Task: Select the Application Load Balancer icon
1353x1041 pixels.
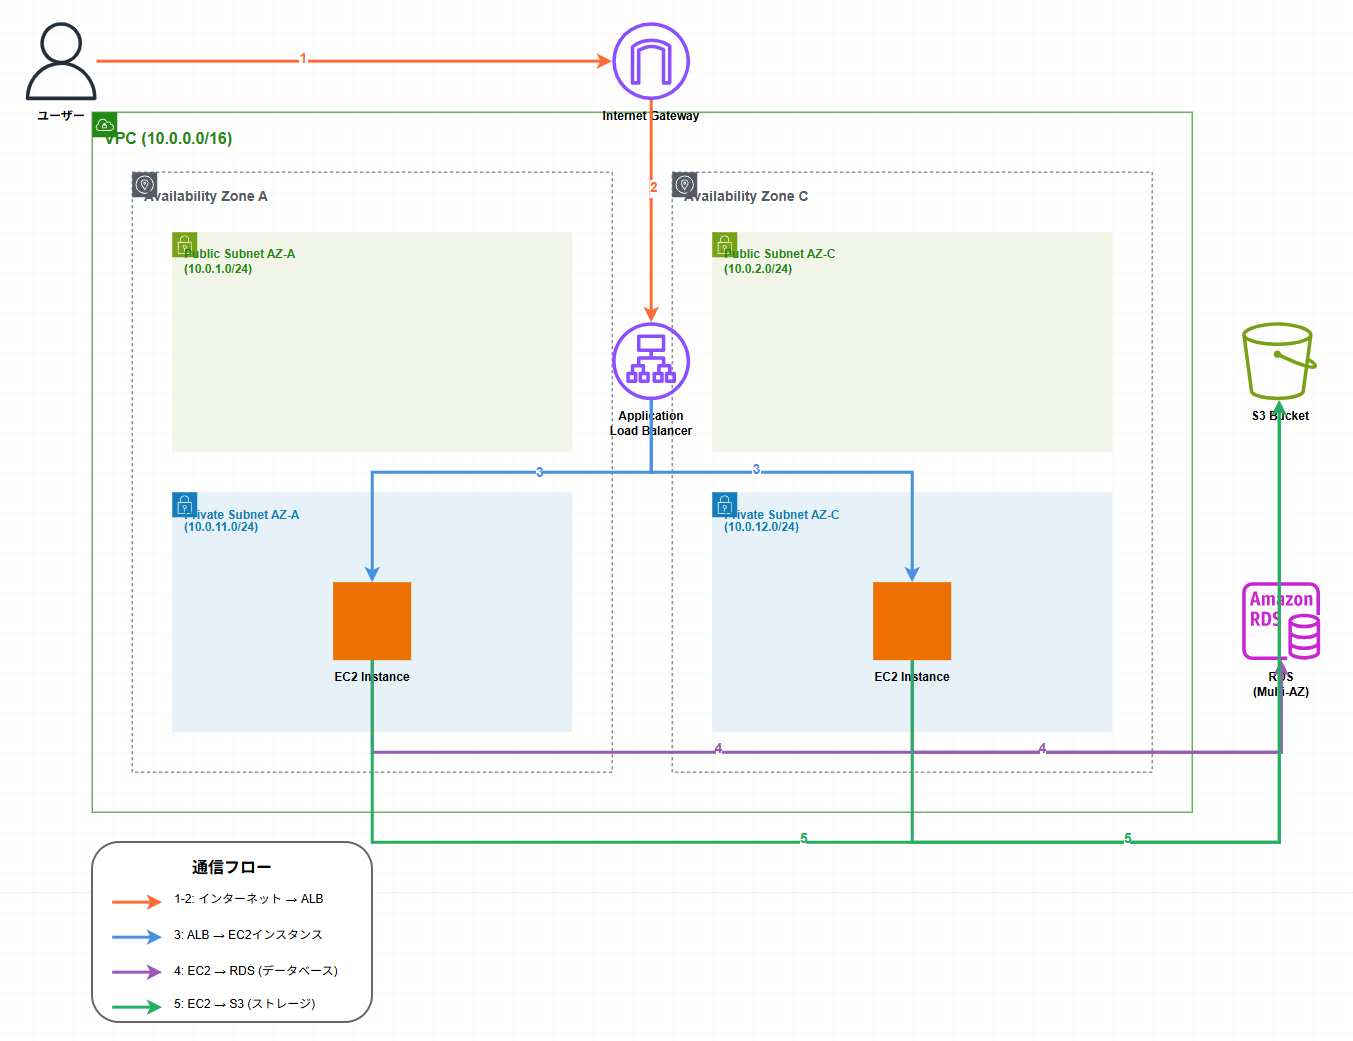Action: point(651,361)
